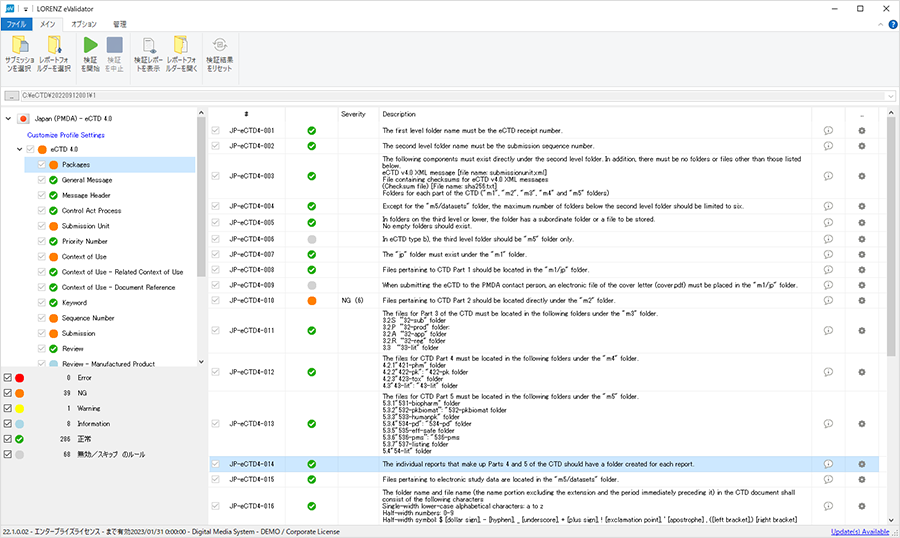Viewport: 900px width, 538px height.
Task: Toggle the Error filter checkbox
Action: pos(7,378)
